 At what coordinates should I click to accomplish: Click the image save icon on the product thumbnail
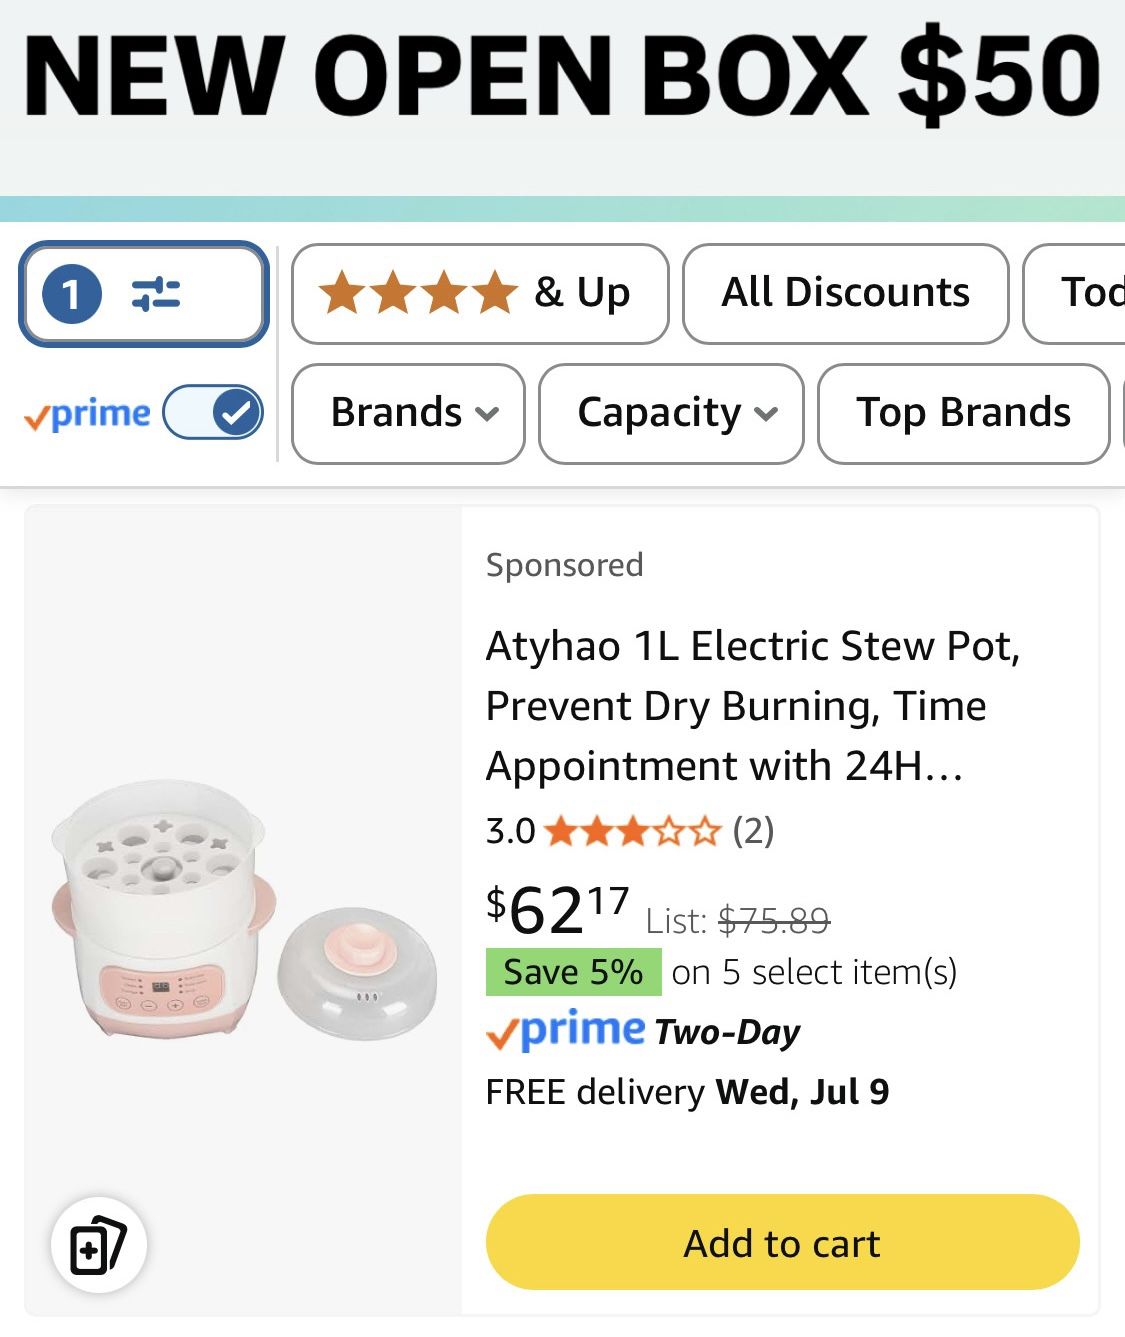click(98, 1244)
